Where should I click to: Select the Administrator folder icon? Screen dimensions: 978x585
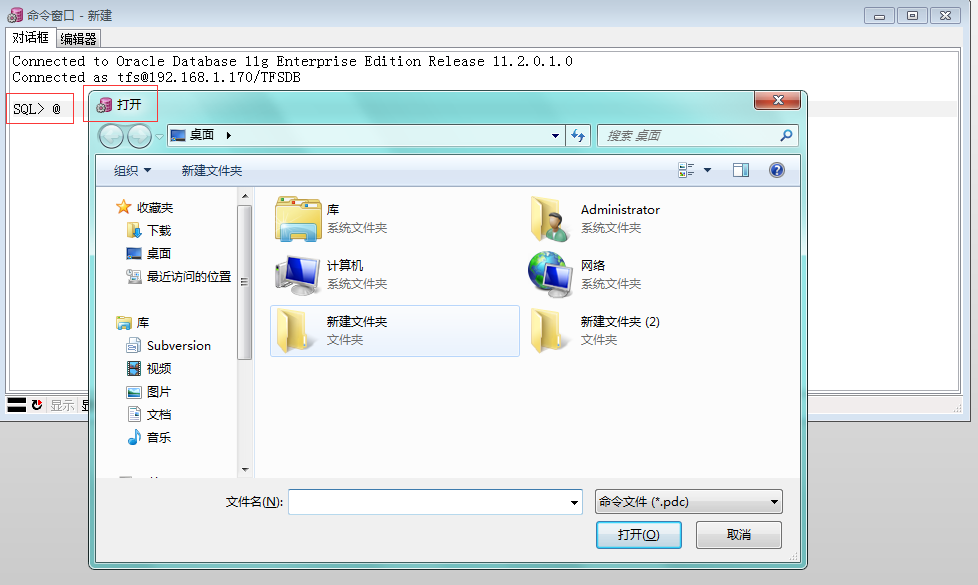pos(550,219)
